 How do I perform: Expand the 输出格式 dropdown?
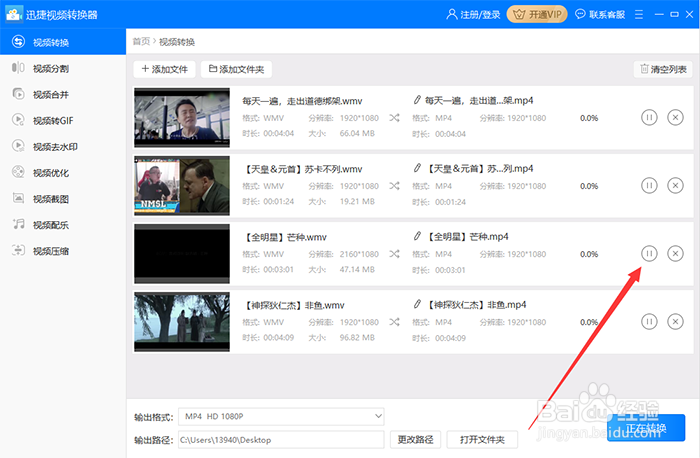tap(281, 416)
